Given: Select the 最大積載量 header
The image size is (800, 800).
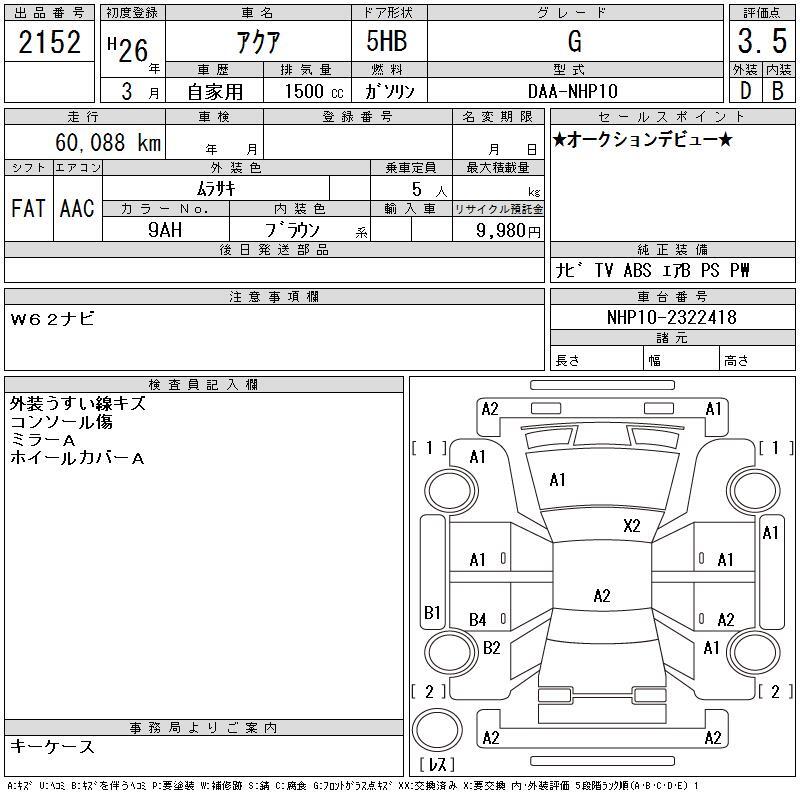Looking at the screenshot, I should [x=498, y=167].
